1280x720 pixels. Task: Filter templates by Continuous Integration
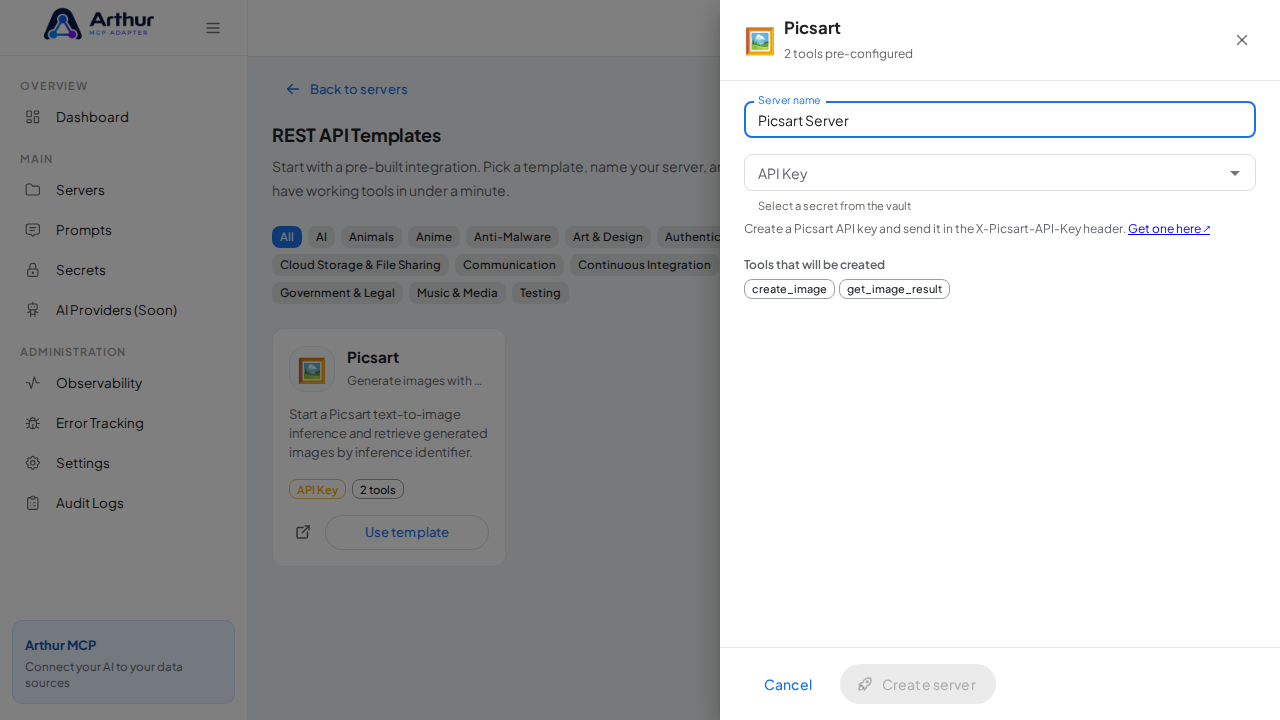click(644, 265)
